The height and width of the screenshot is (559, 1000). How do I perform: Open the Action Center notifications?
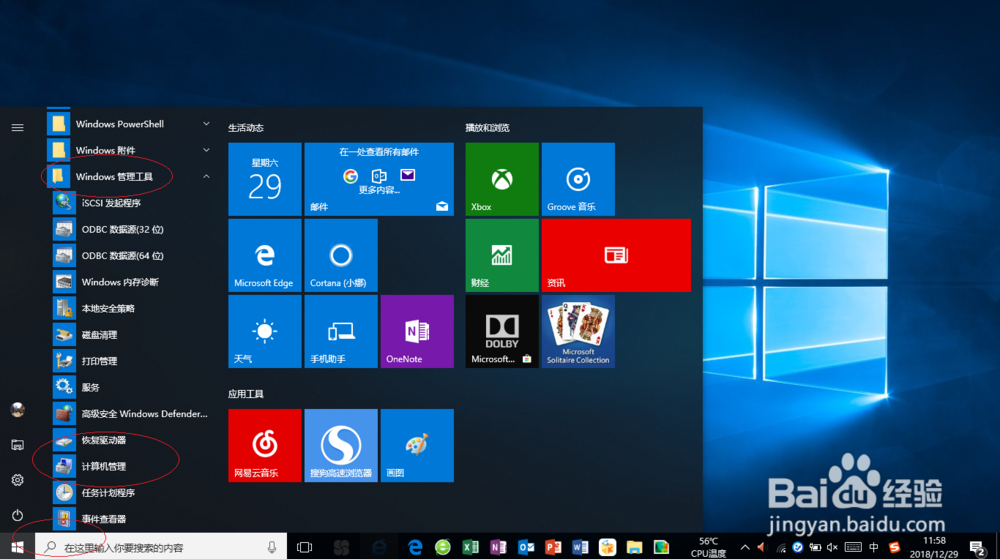point(977,548)
